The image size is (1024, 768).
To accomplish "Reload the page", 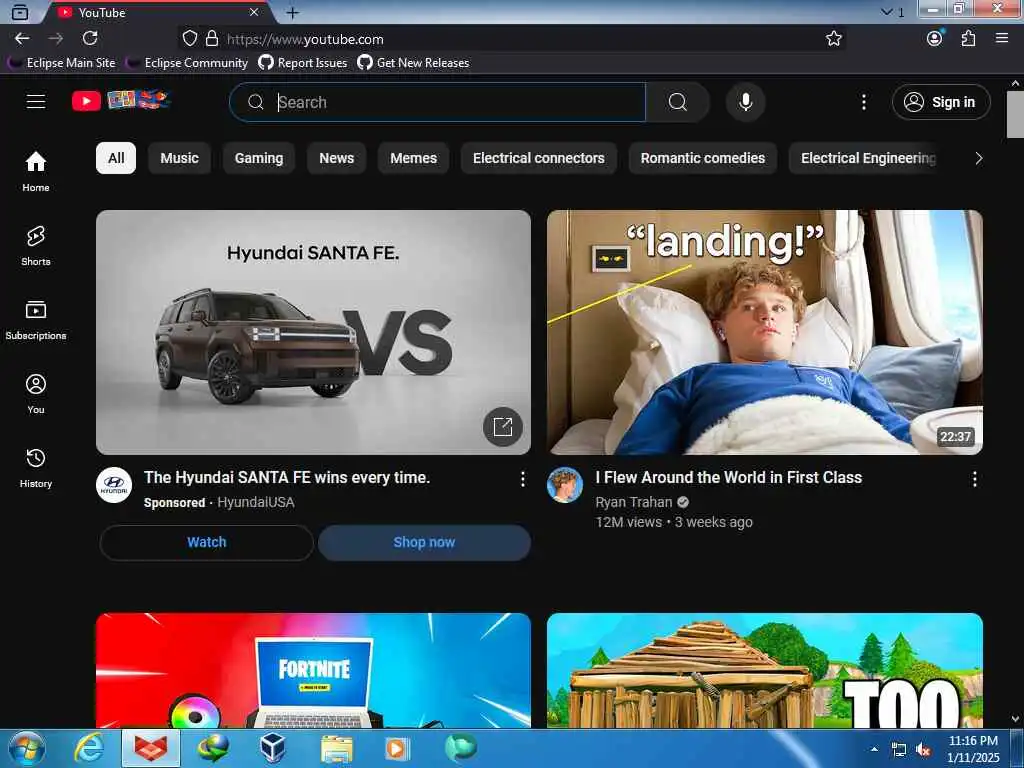I will (x=90, y=39).
